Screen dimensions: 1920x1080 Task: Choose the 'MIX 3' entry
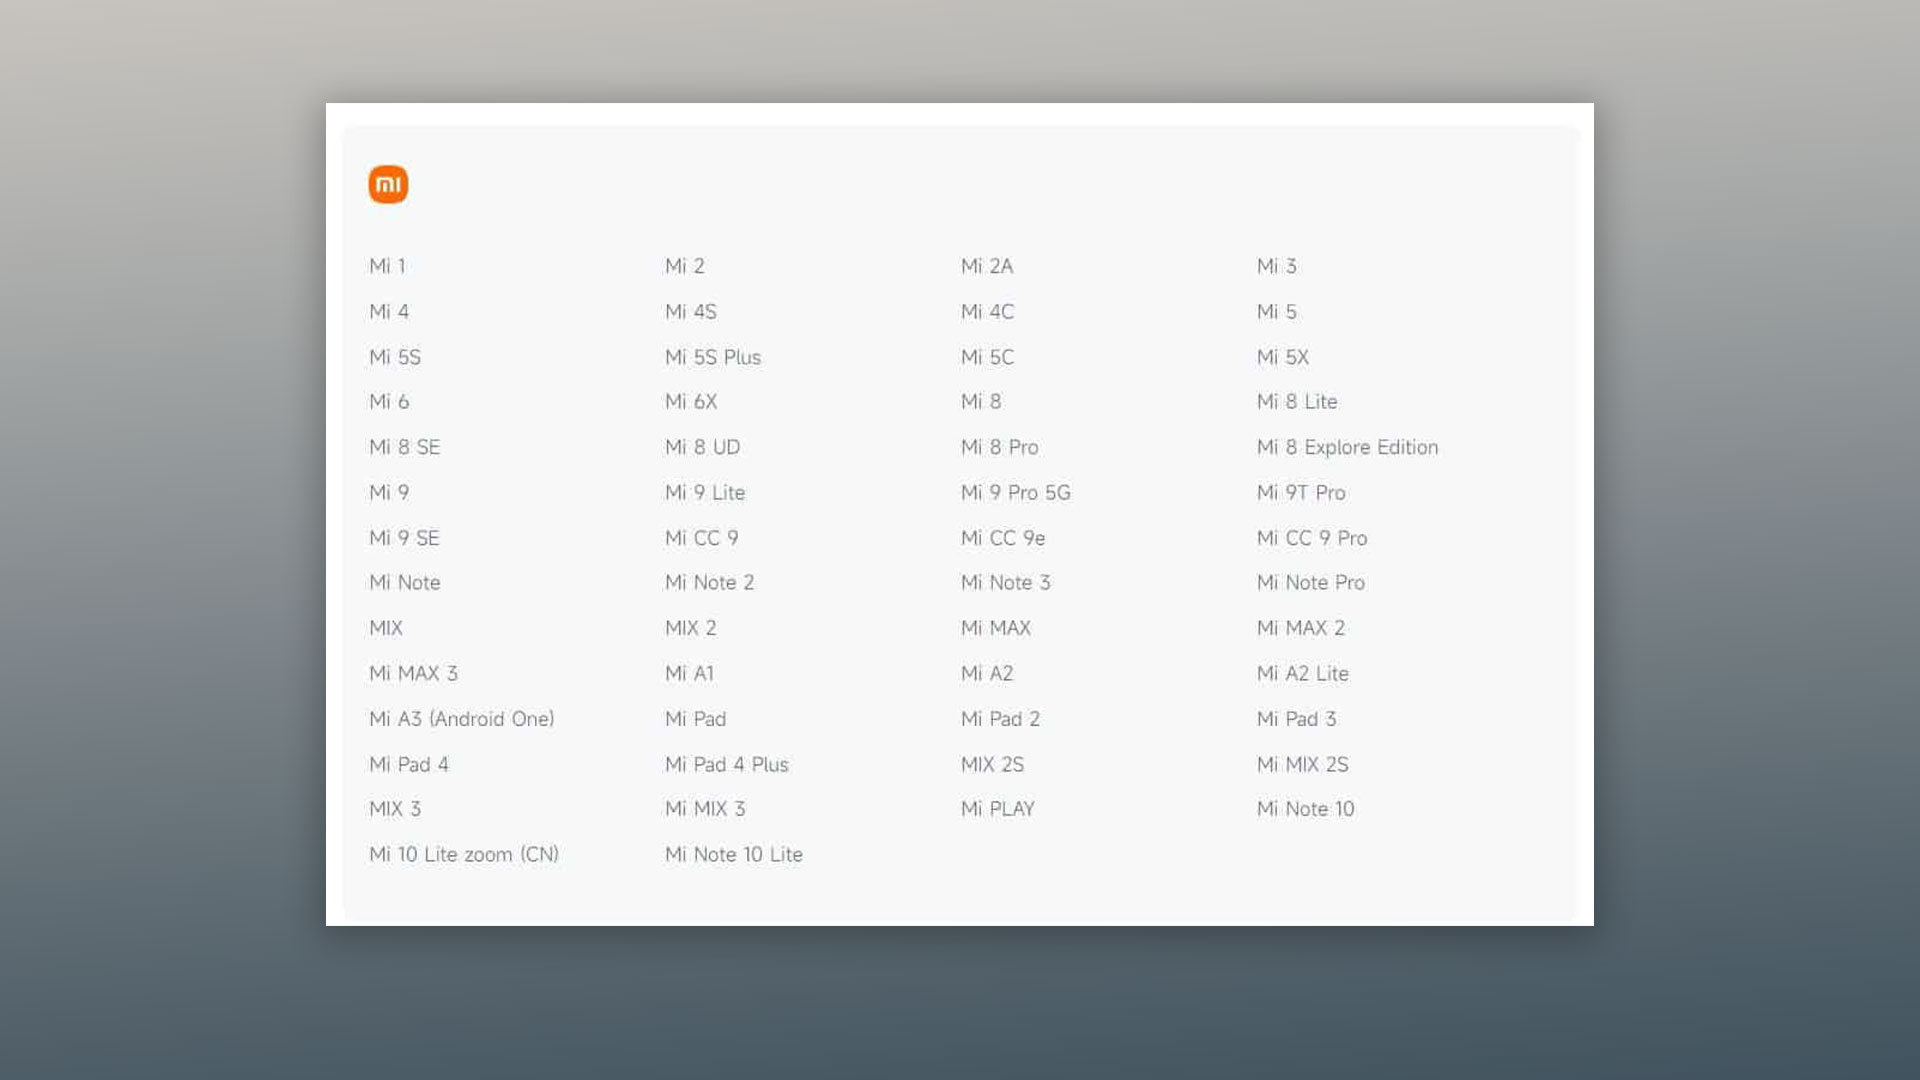click(x=395, y=809)
